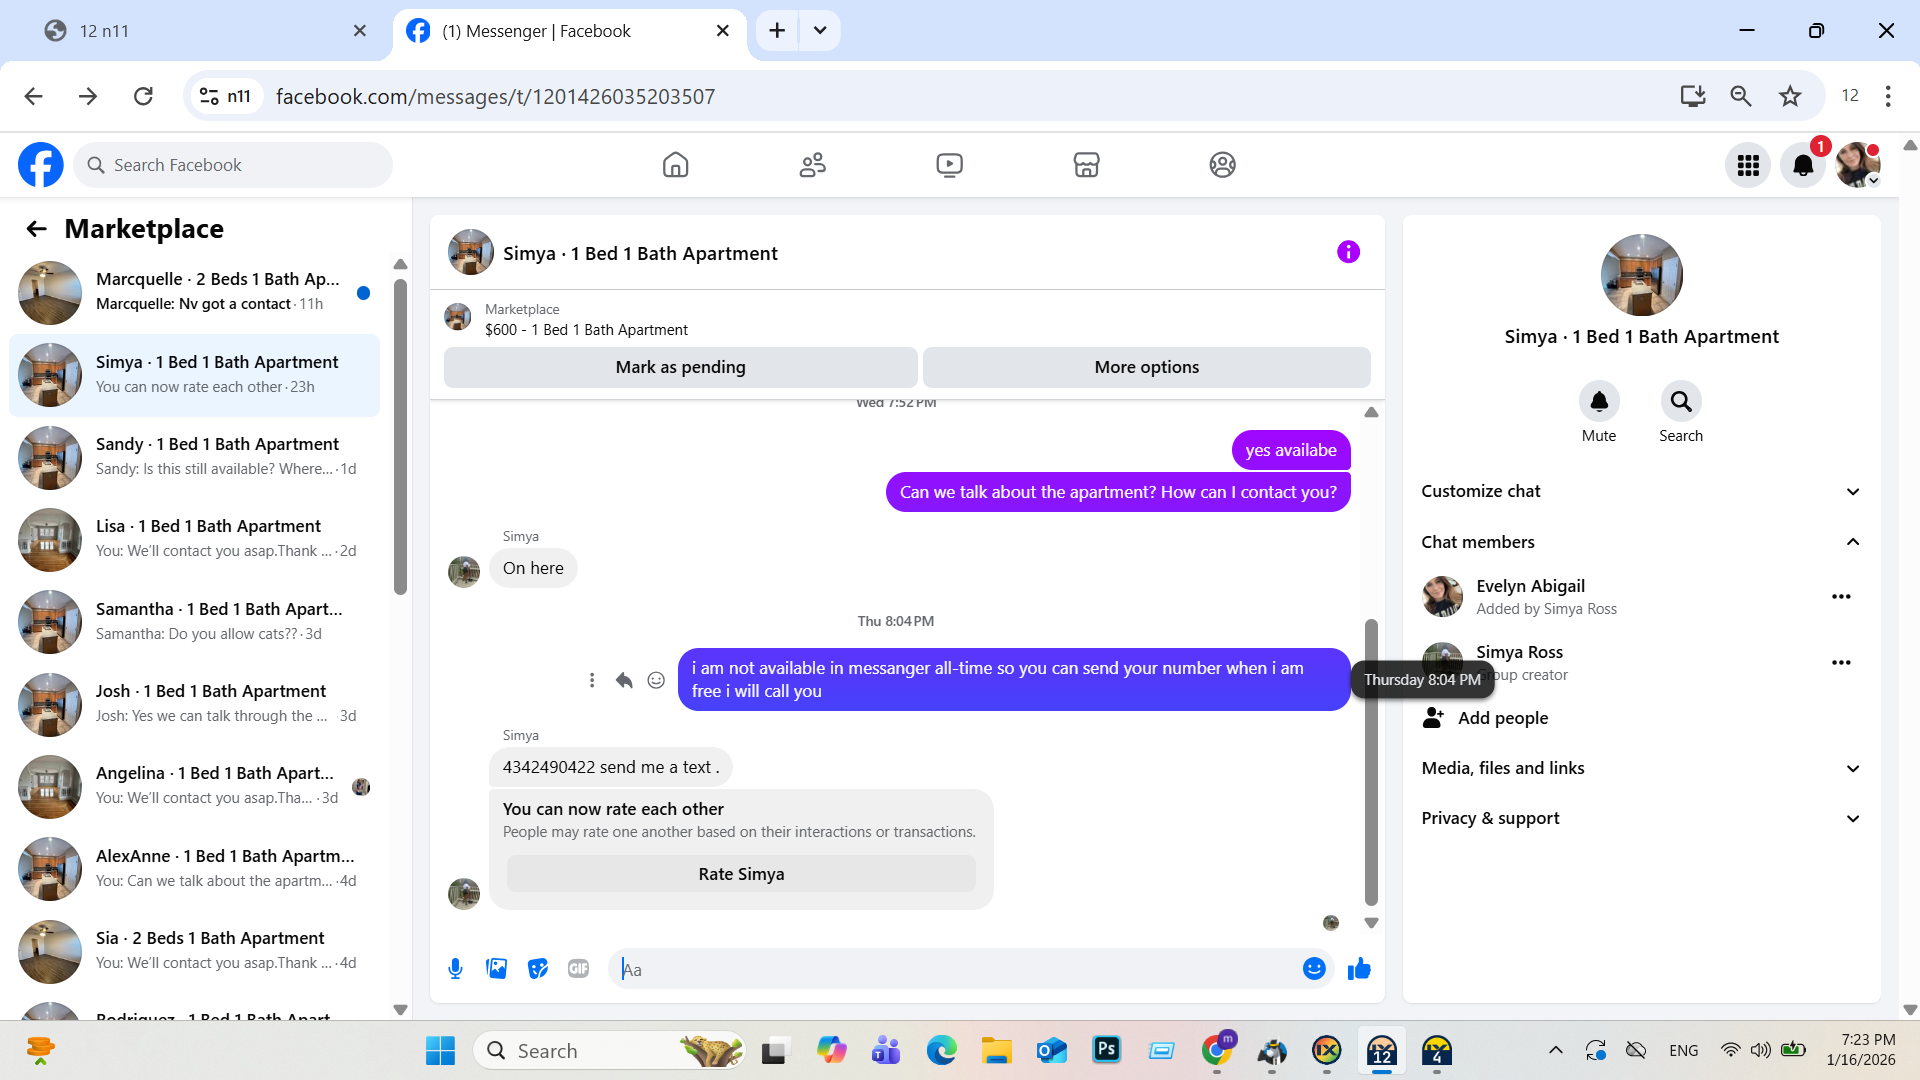Click the chat messages scrollbar thumb
1920x1080 pixels.
click(1371, 760)
